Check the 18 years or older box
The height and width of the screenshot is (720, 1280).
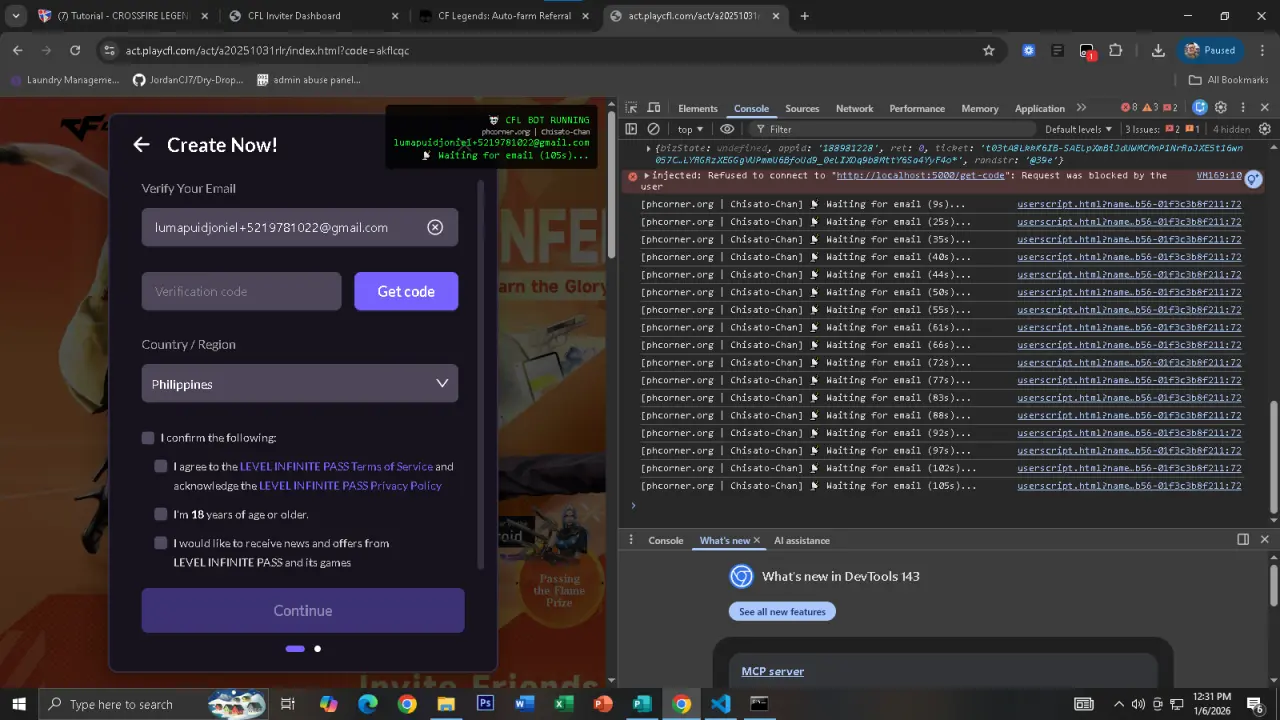161,514
